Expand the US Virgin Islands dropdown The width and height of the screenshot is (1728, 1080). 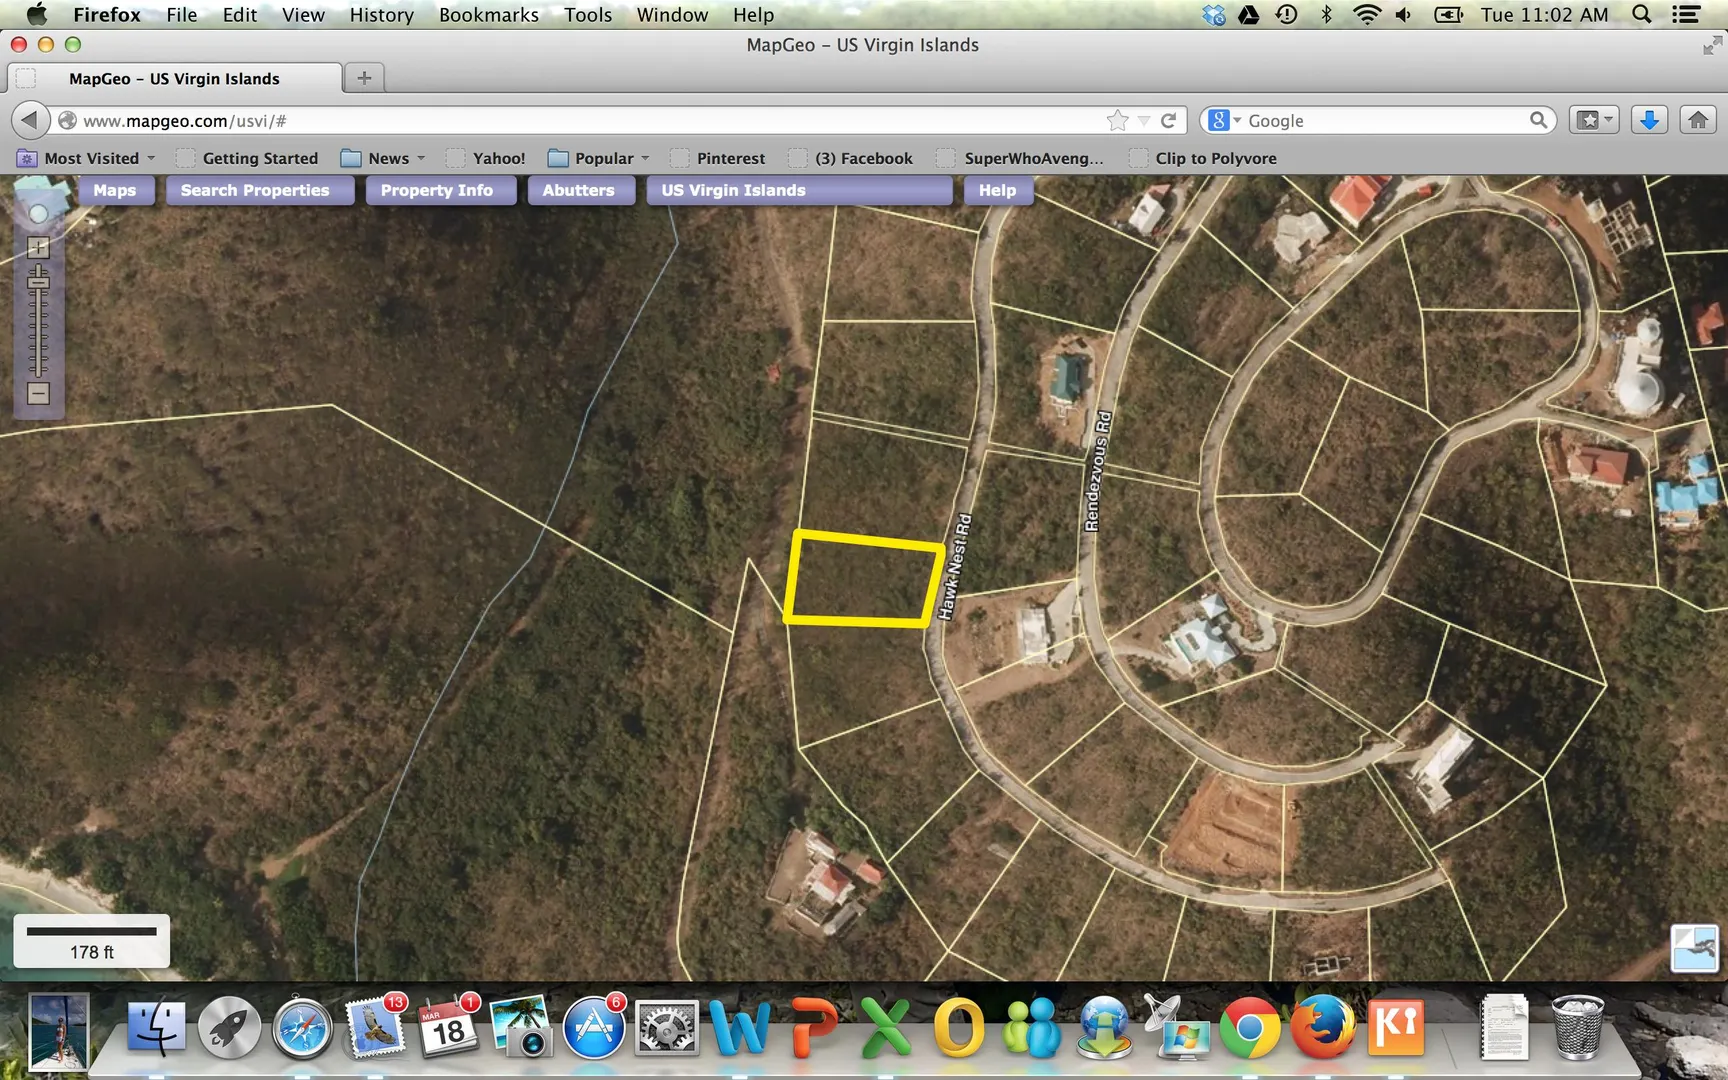pyautogui.click(x=799, y=190)
